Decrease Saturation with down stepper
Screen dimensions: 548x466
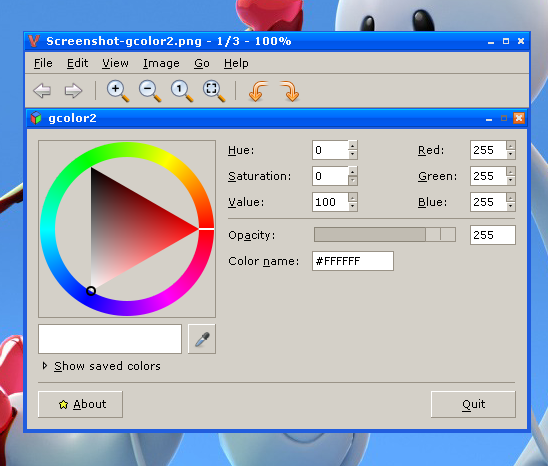pos(353,180)
